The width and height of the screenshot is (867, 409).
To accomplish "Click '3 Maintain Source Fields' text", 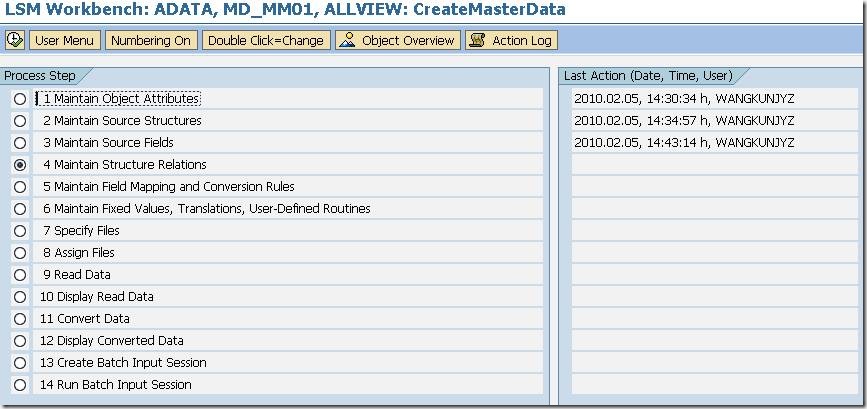I will pos(108,143).
